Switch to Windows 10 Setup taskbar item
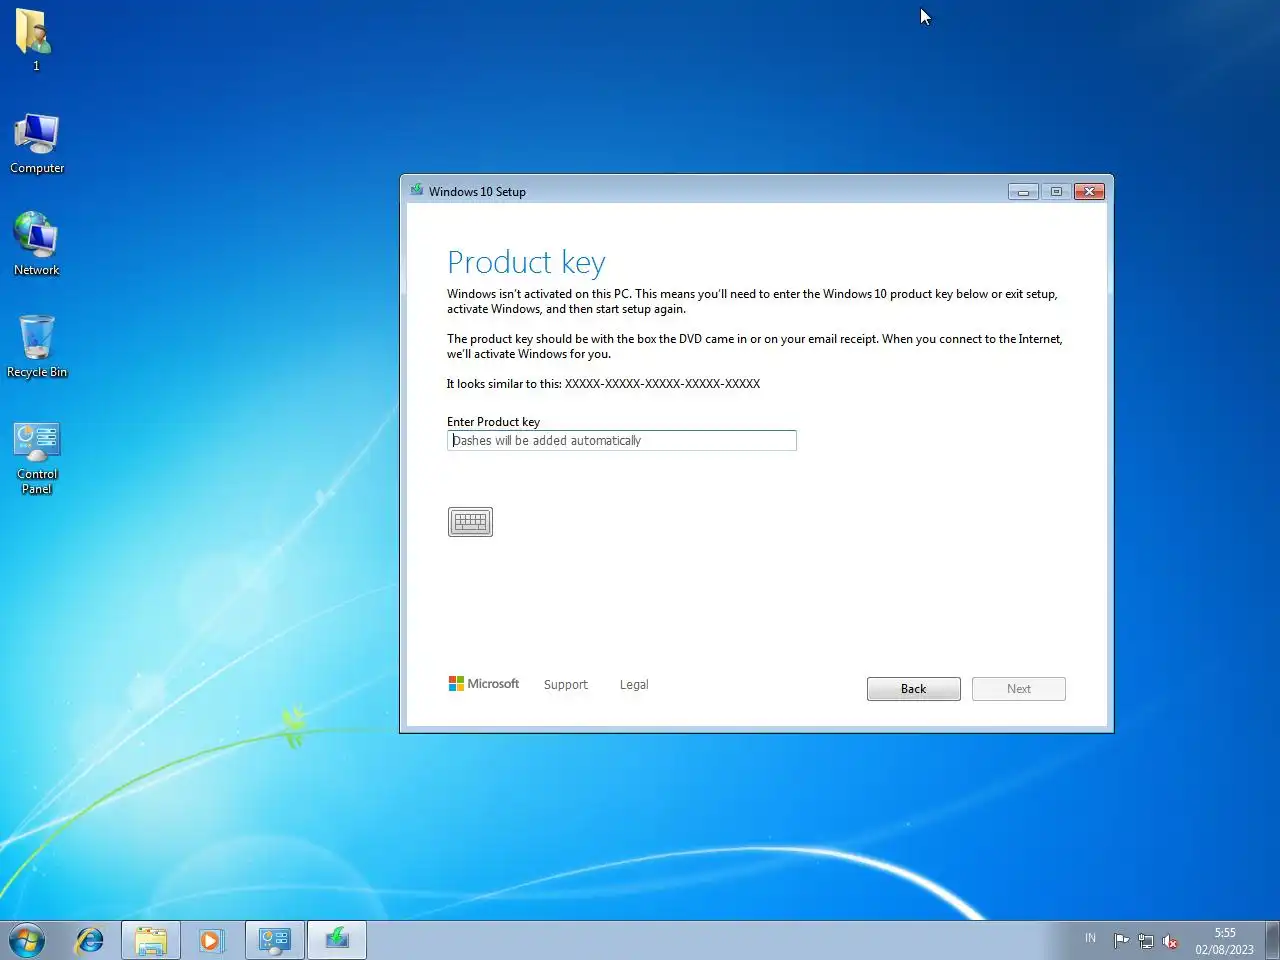The width and height of the screenshot is (1280, 960). coord(337,940)
